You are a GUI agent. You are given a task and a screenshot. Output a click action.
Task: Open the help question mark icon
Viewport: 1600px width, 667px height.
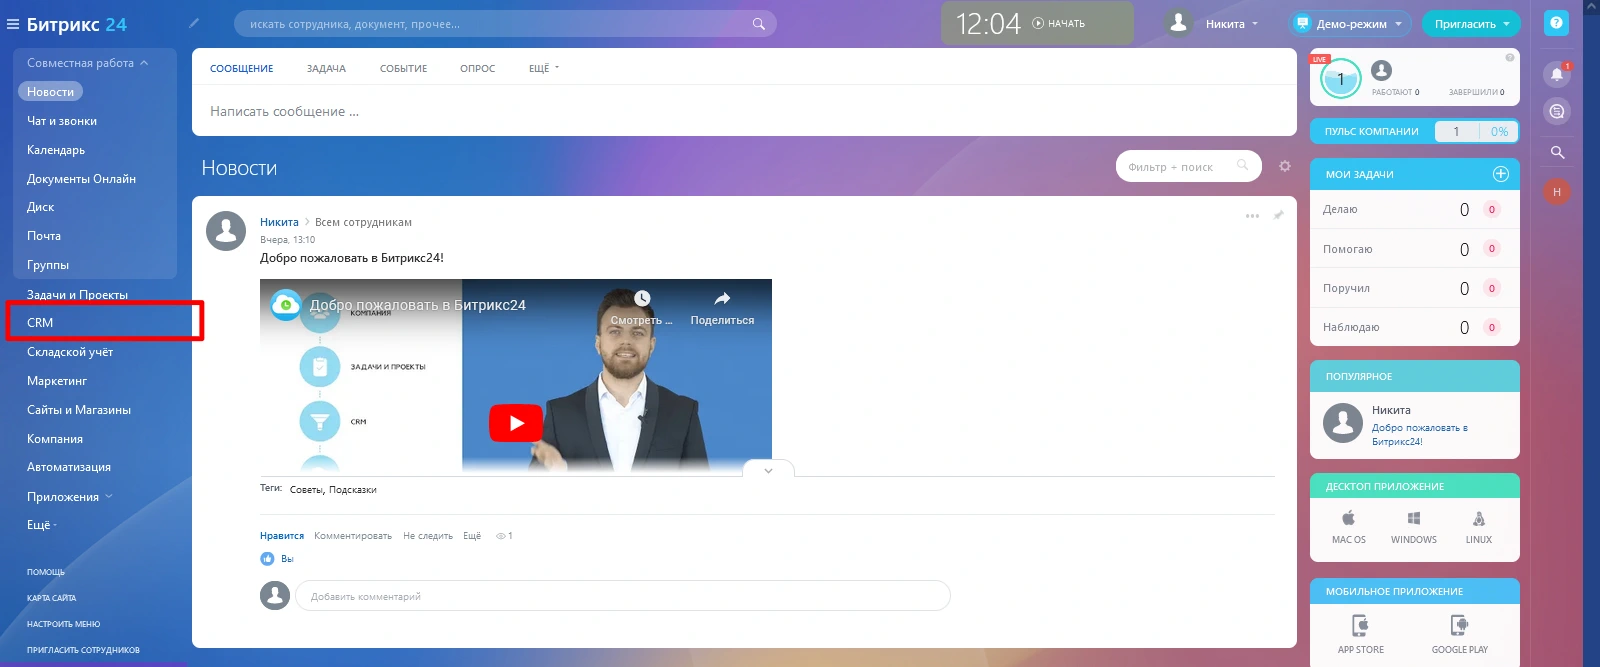point(1556,23)
